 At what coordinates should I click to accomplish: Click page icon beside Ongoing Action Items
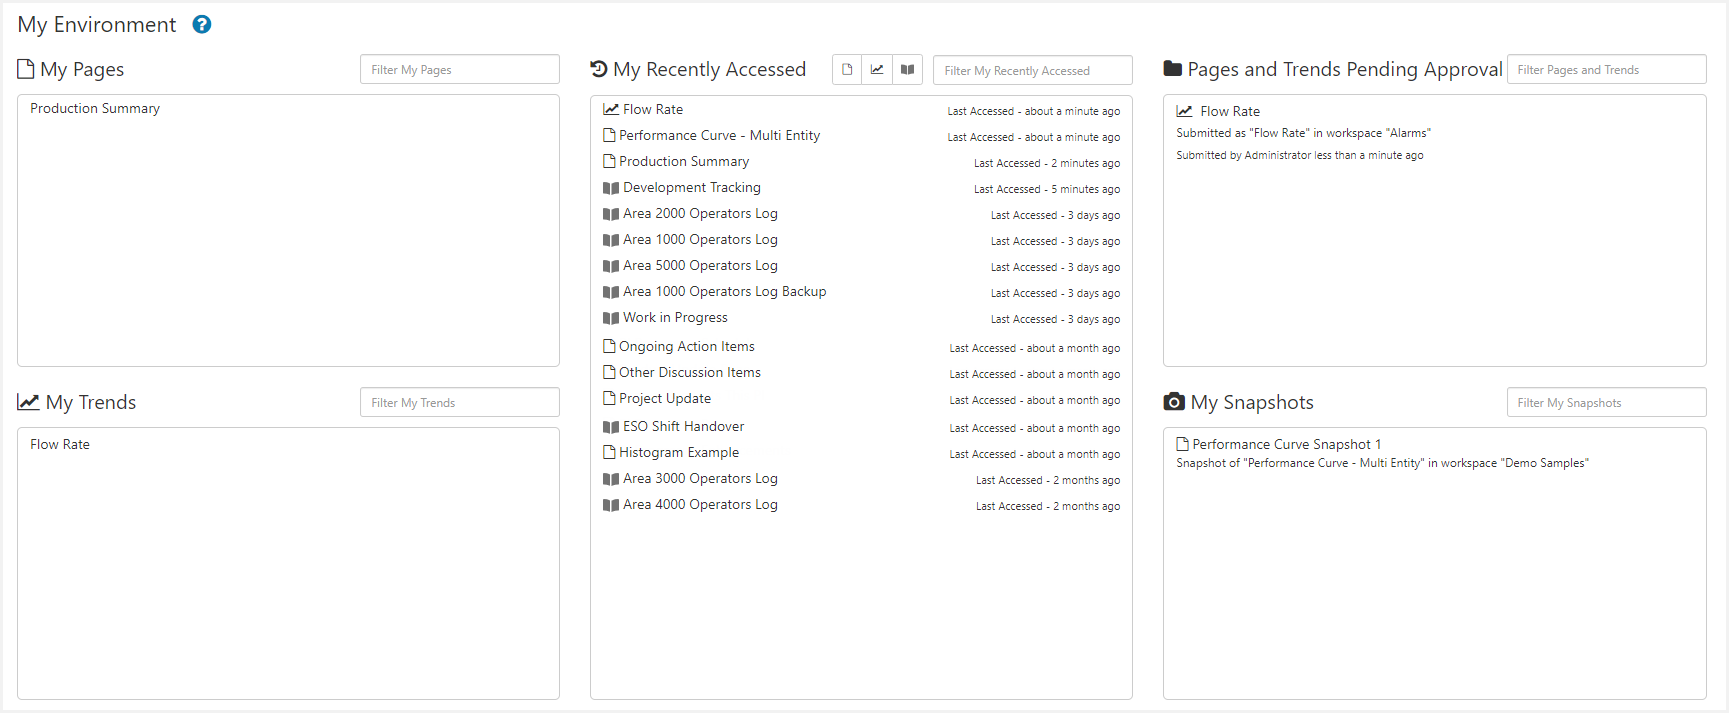[x=609, y=347]
